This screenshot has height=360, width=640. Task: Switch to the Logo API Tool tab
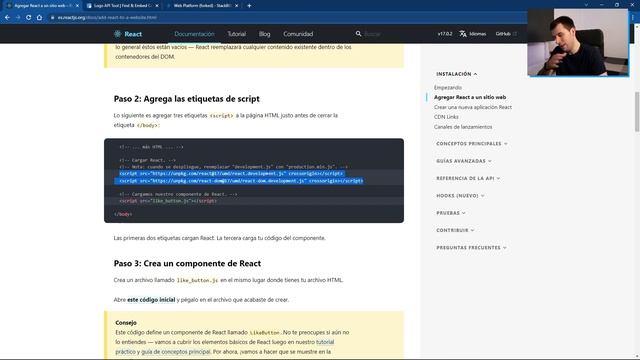122,6
